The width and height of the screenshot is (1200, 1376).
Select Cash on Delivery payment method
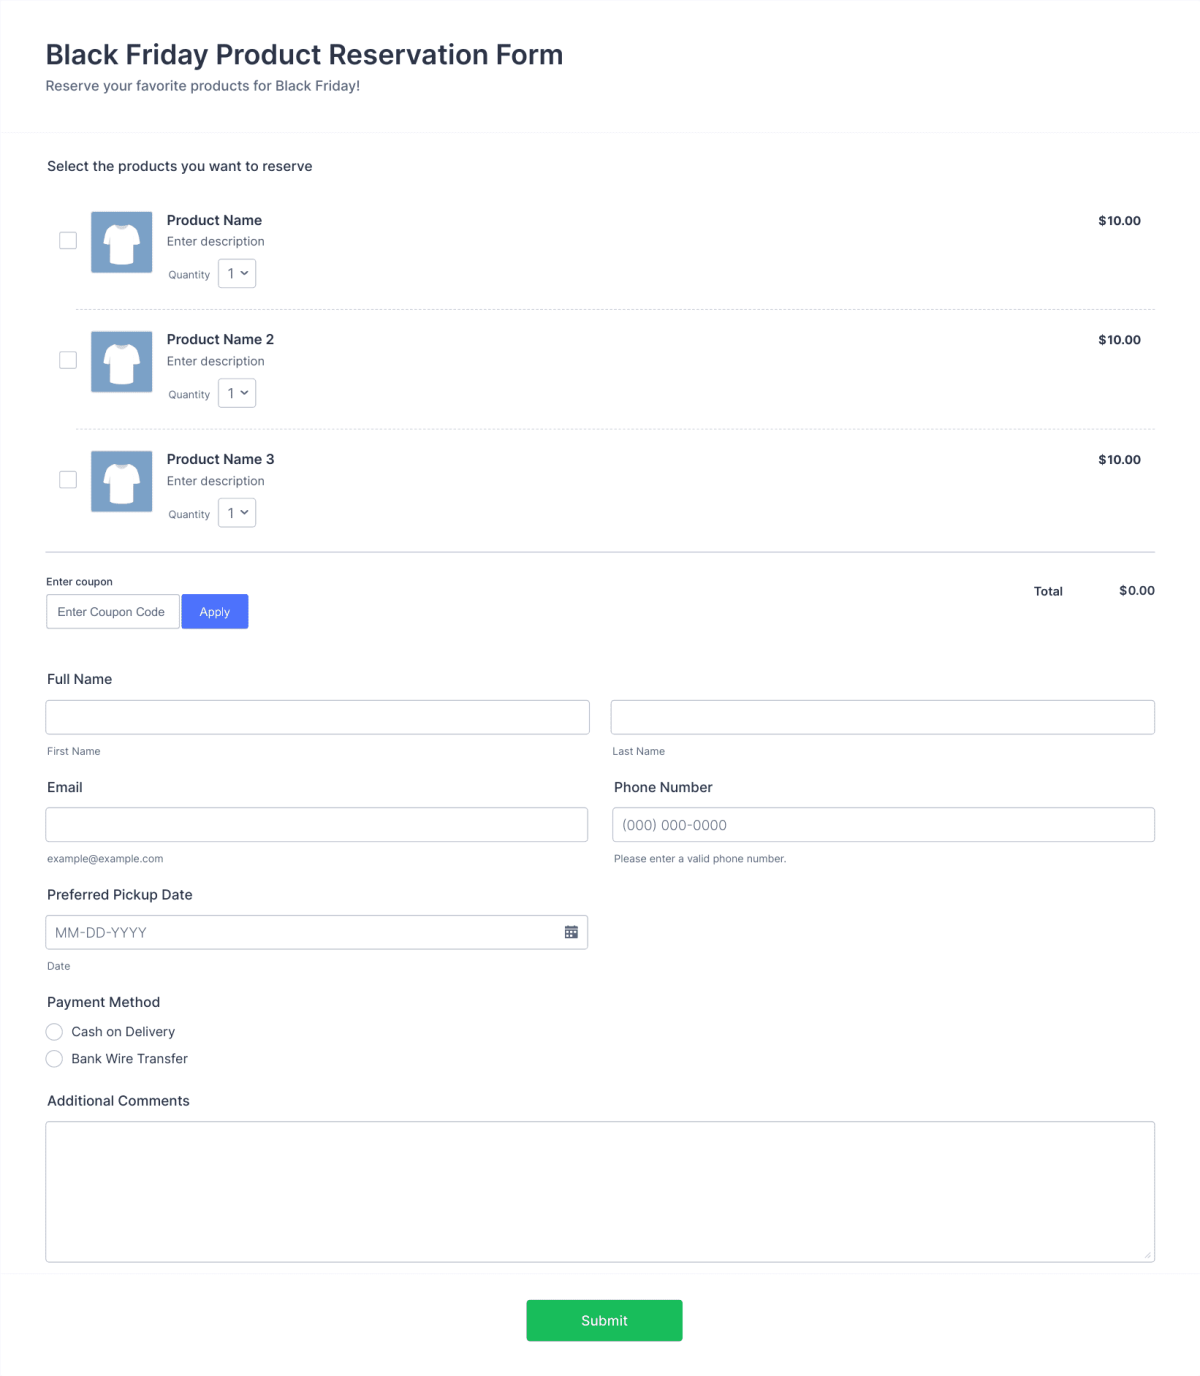[x=54, y=1031]
